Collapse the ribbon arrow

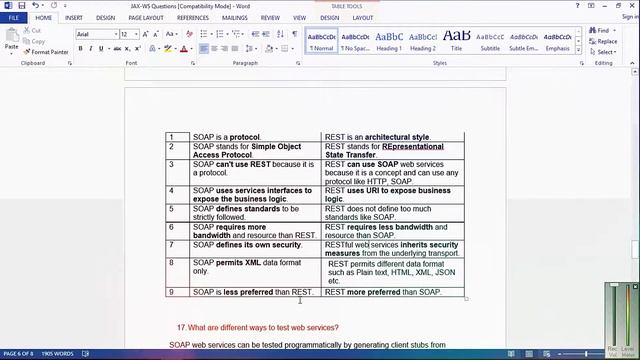coord(632,63)
